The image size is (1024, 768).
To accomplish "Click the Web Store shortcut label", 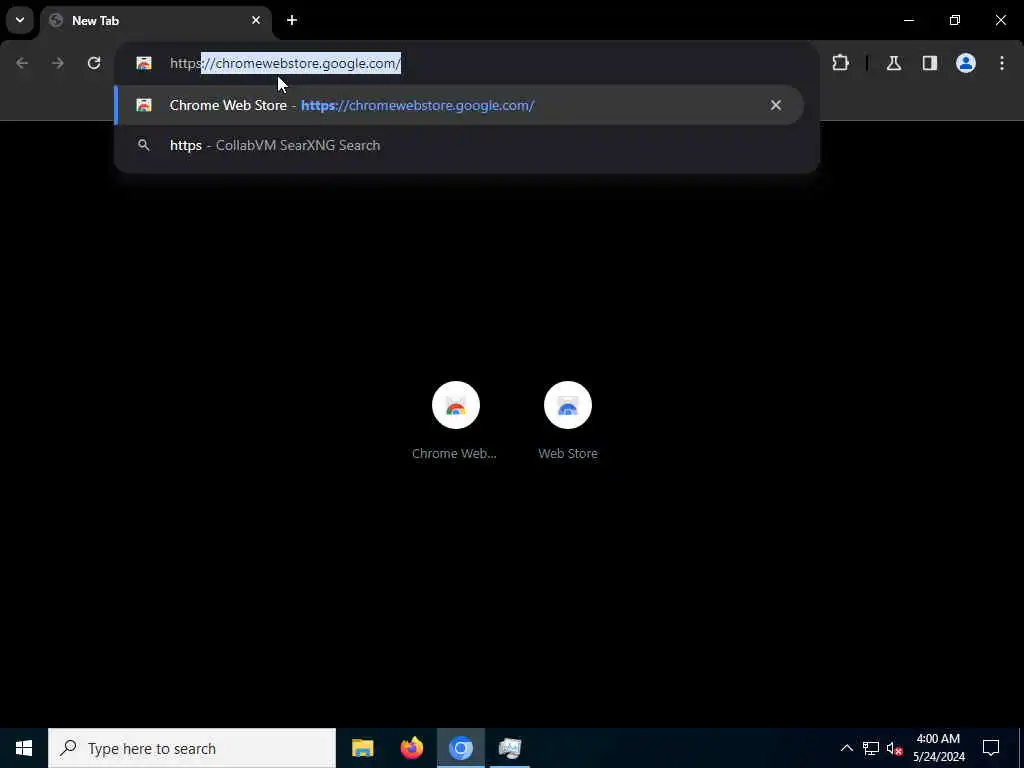I will click(568, 453).
